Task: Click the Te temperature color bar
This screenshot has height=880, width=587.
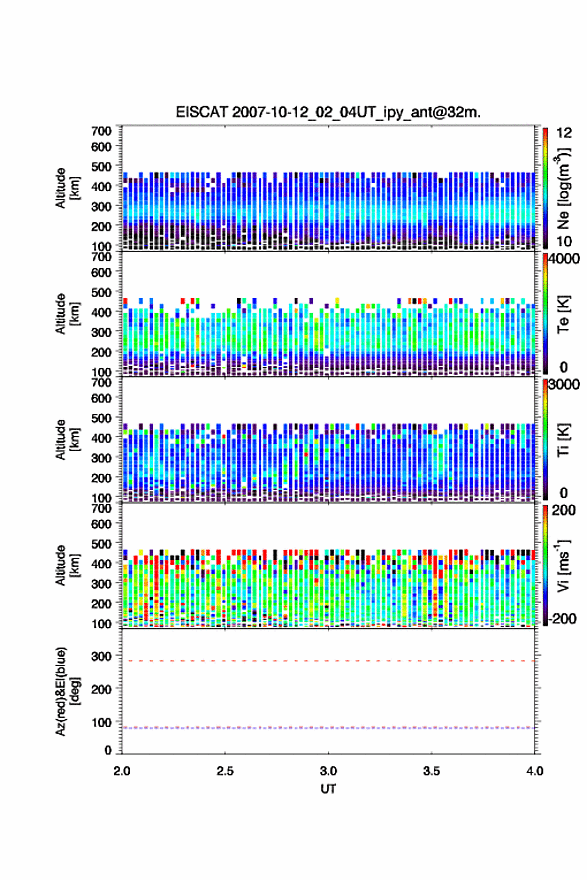Action: click(545, 314)
